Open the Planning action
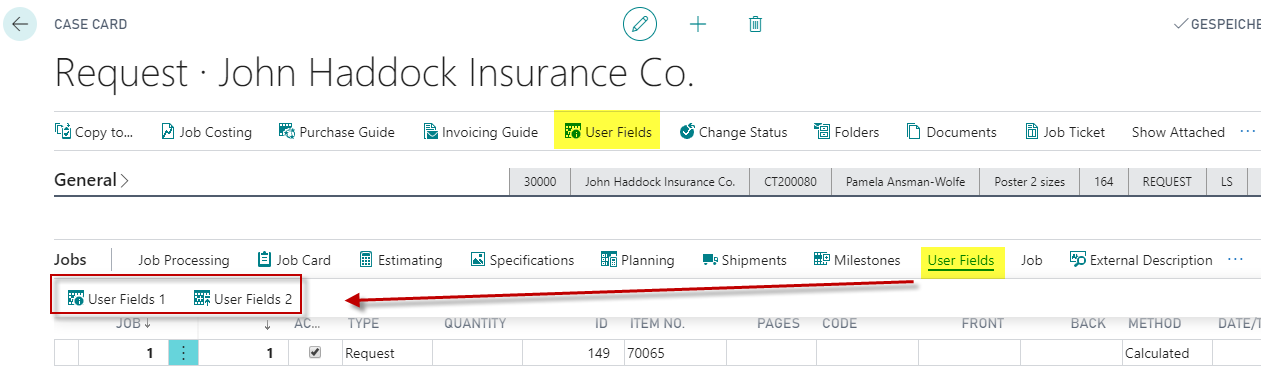The height and width of the screenshot is (366, 1261). click(637, 260)
